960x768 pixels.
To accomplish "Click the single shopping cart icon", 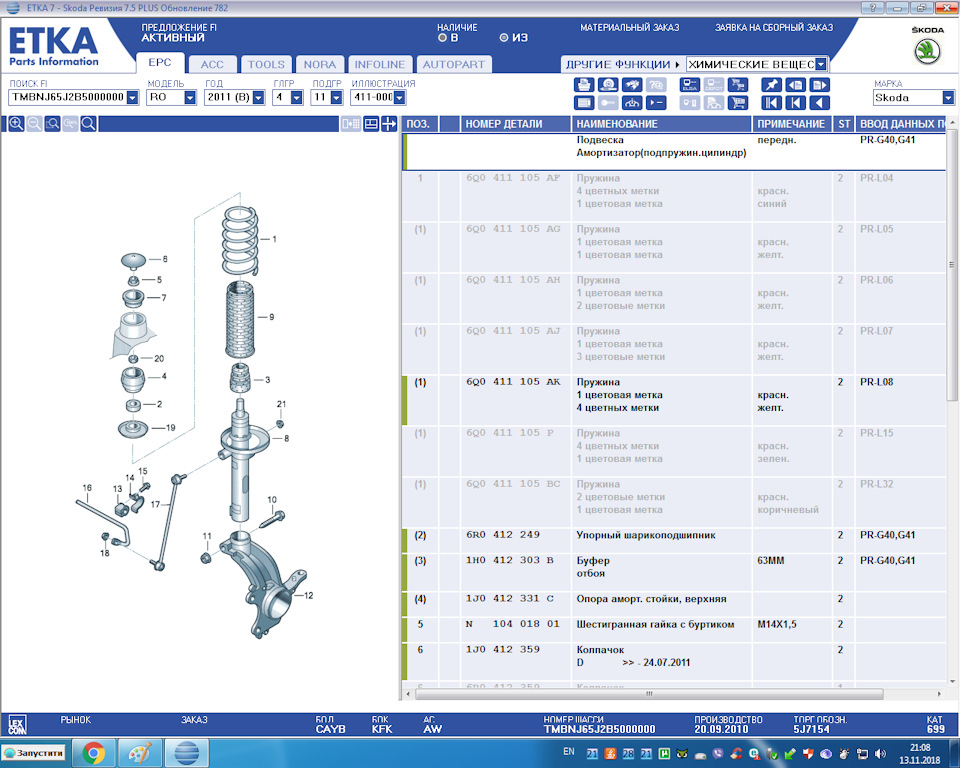I will click(737, 103).
